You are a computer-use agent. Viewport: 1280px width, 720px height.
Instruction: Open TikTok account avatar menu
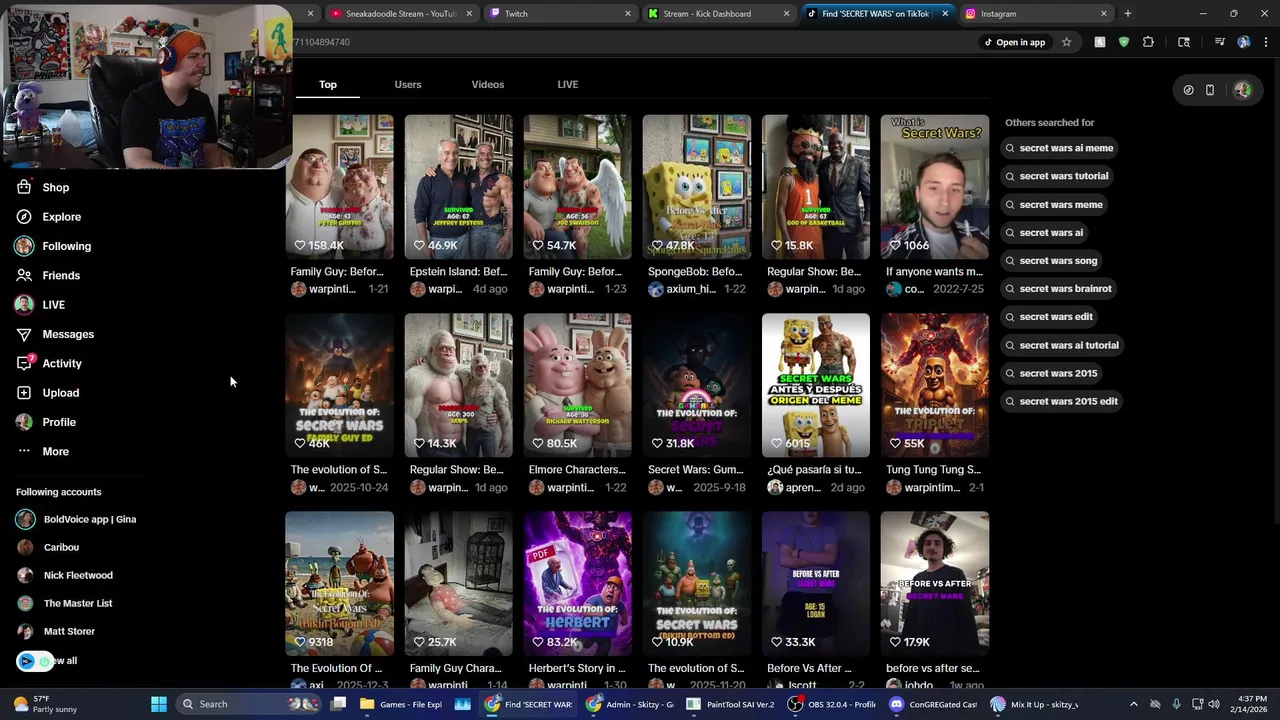pos(1242,90)
